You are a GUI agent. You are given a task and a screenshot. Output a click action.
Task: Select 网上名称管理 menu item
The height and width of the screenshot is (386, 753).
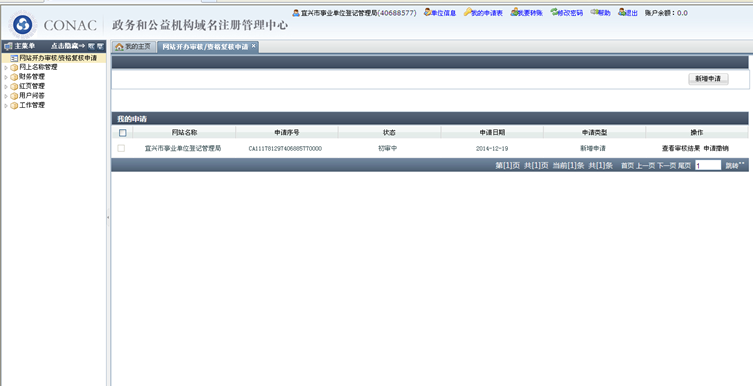38,67
